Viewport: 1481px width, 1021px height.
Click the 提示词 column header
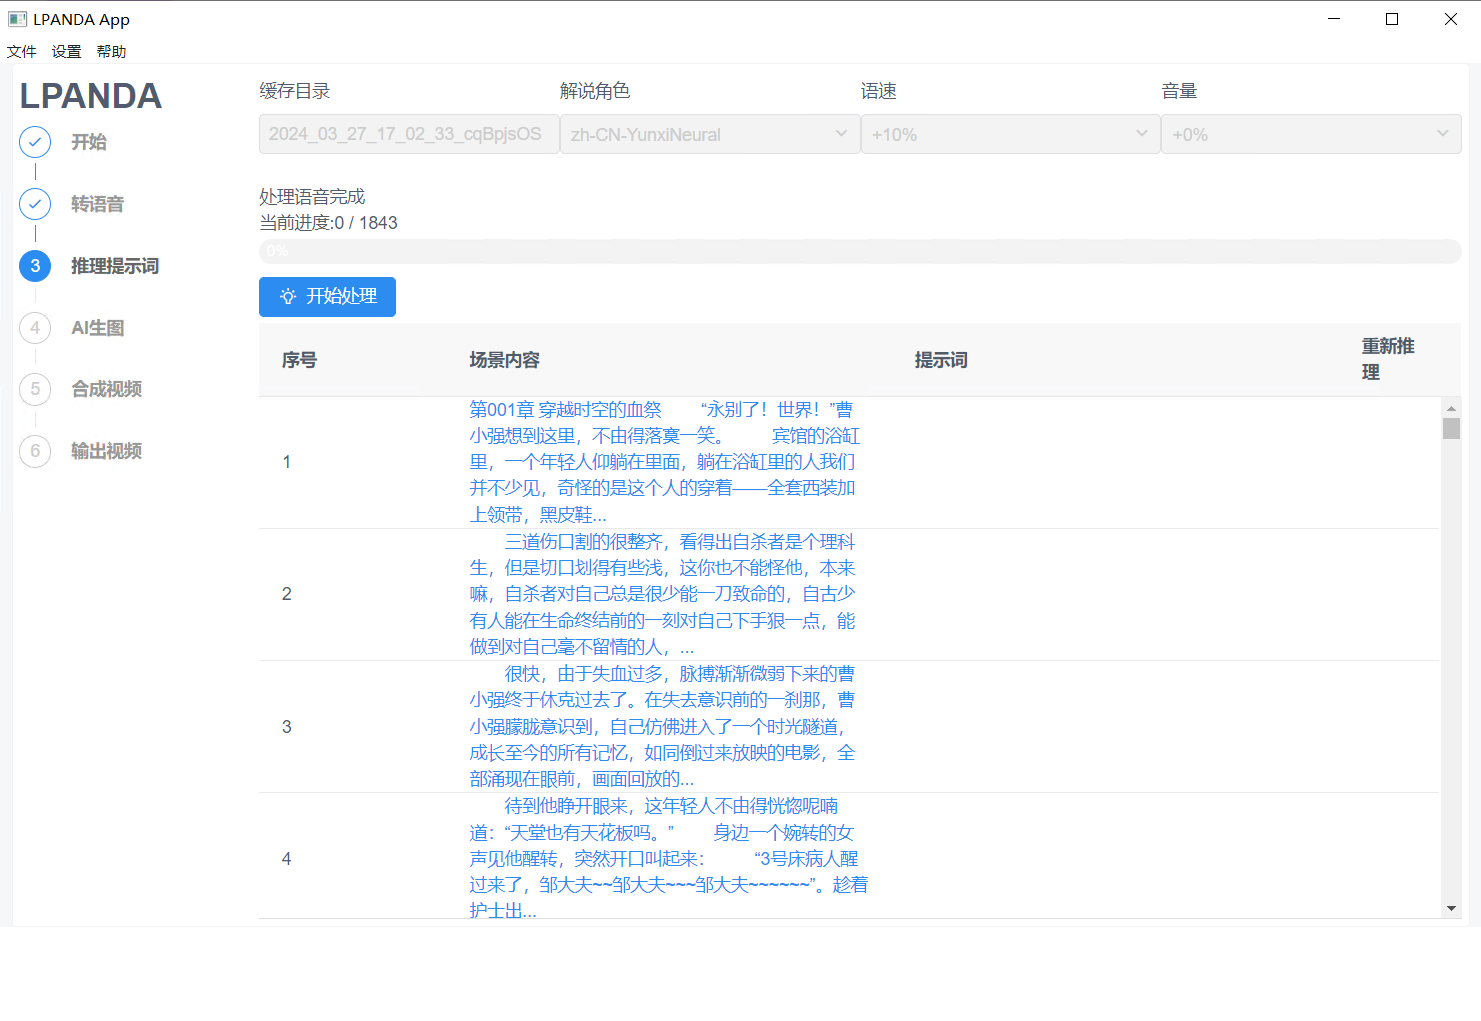click(x=941, y=360)
